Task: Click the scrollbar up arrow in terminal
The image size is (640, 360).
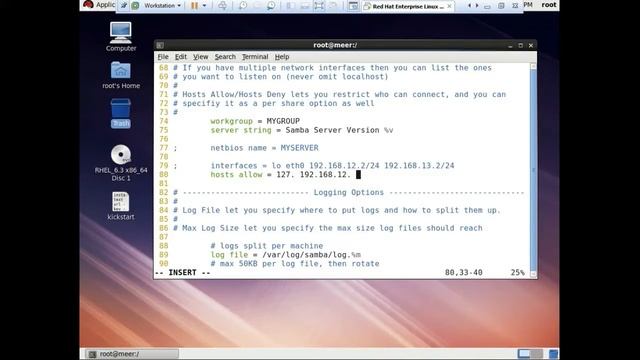Action: (x=533, y=66)
